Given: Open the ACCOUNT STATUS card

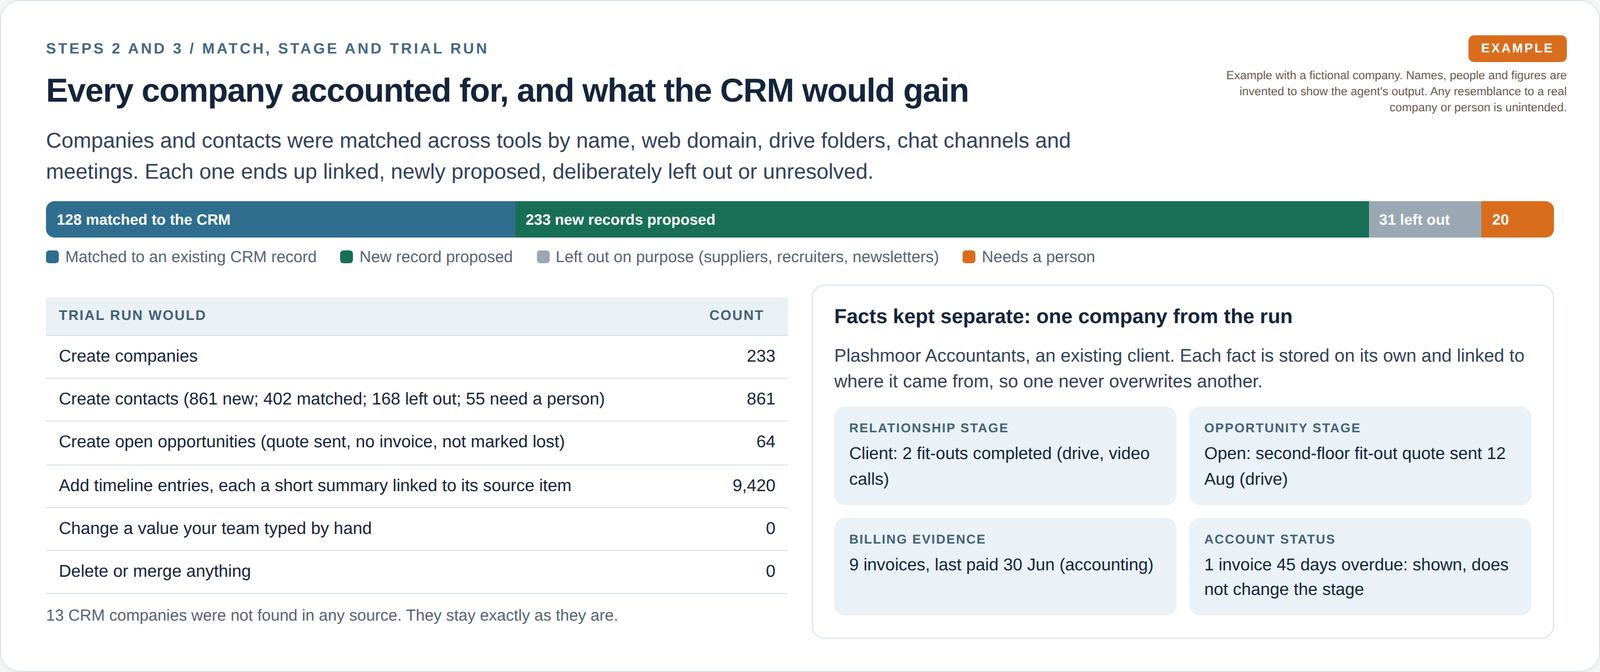Looking at the screenshot, I should (x=1360, y=566).
